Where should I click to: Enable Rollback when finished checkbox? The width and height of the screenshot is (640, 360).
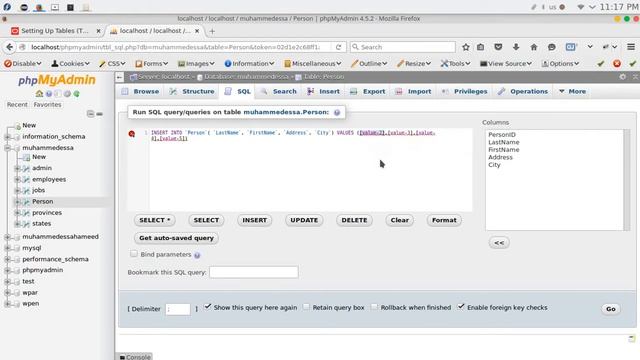[374, 307]
